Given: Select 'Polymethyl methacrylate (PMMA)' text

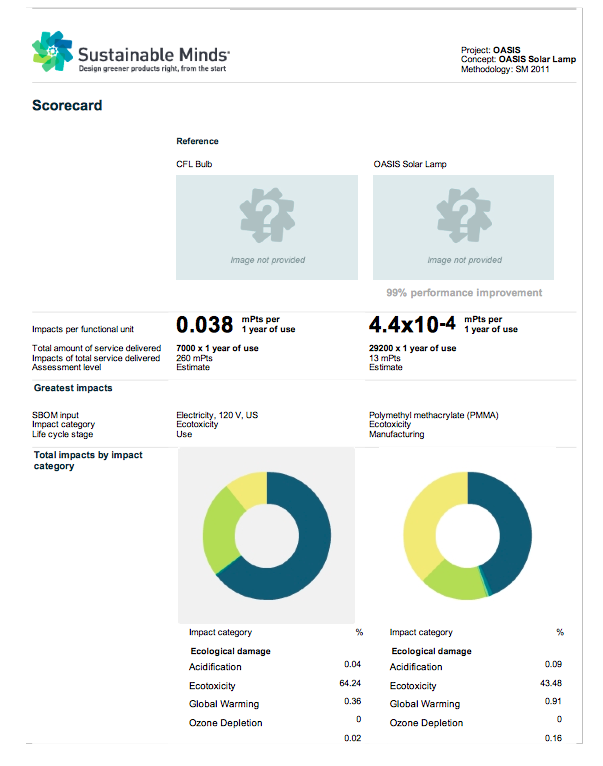Looking at the screenshot, I should [x=434, y=415].
